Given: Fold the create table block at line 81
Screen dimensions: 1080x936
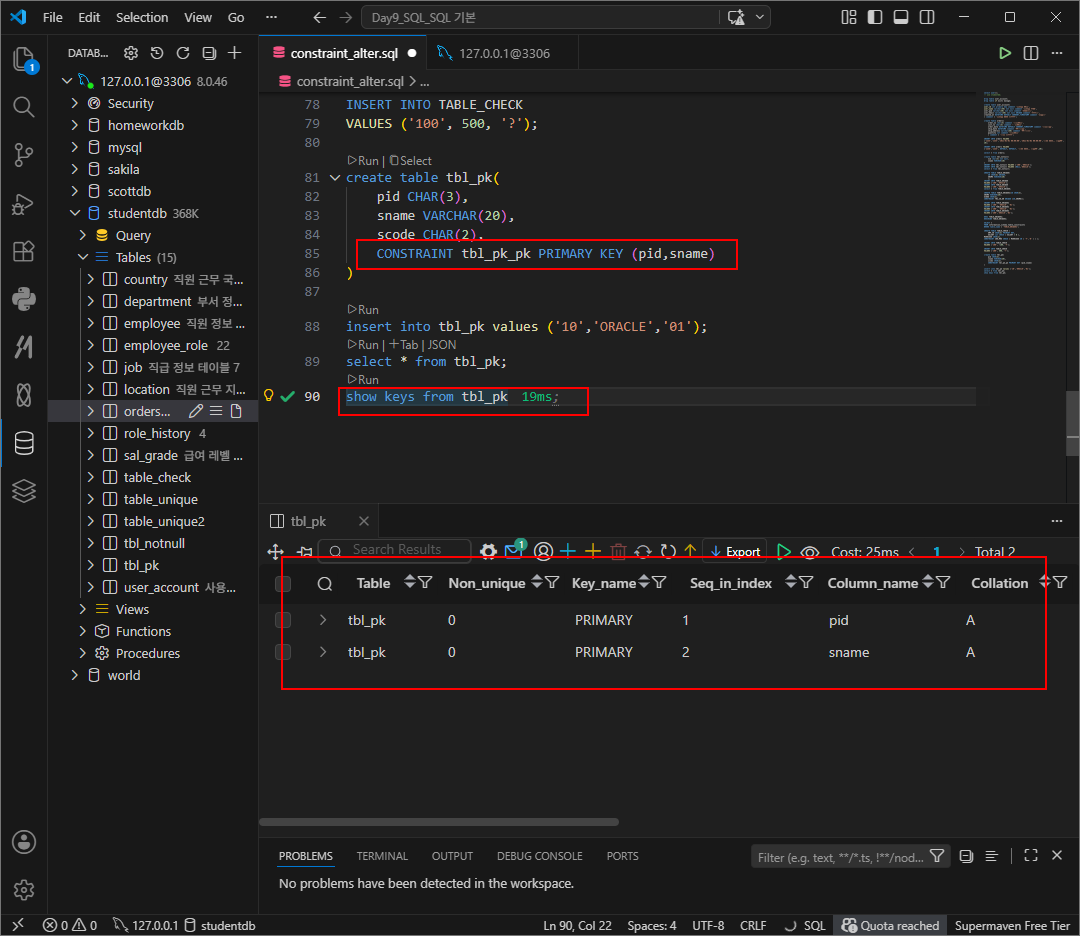Looking at the screenshot, I should point(335,178).
